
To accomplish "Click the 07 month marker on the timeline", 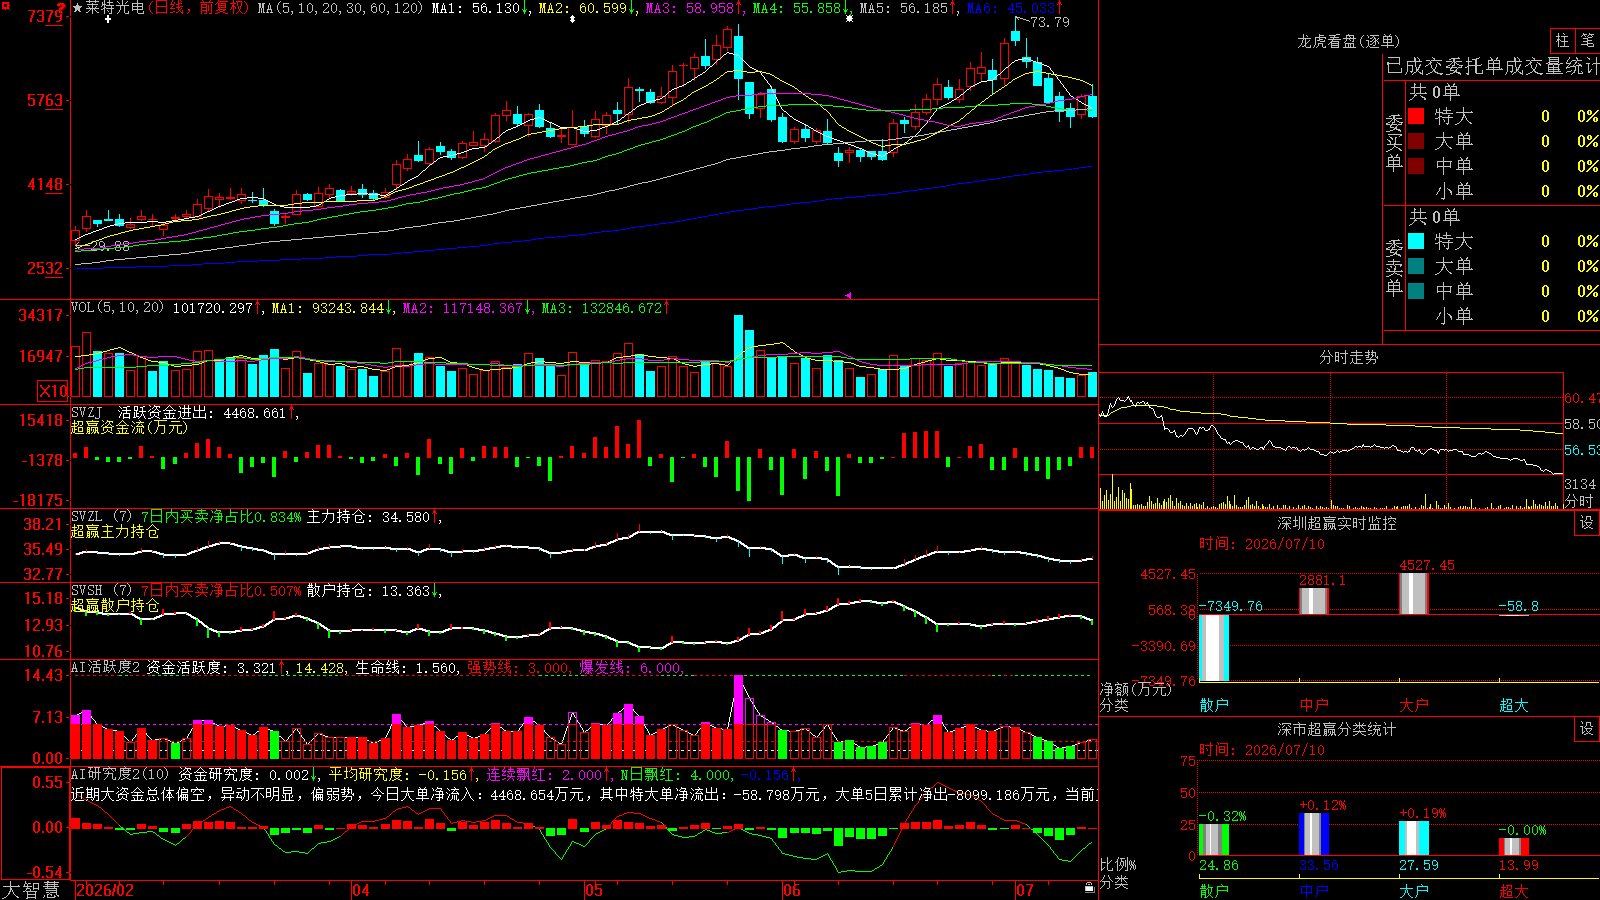I will pos(1025,890).
